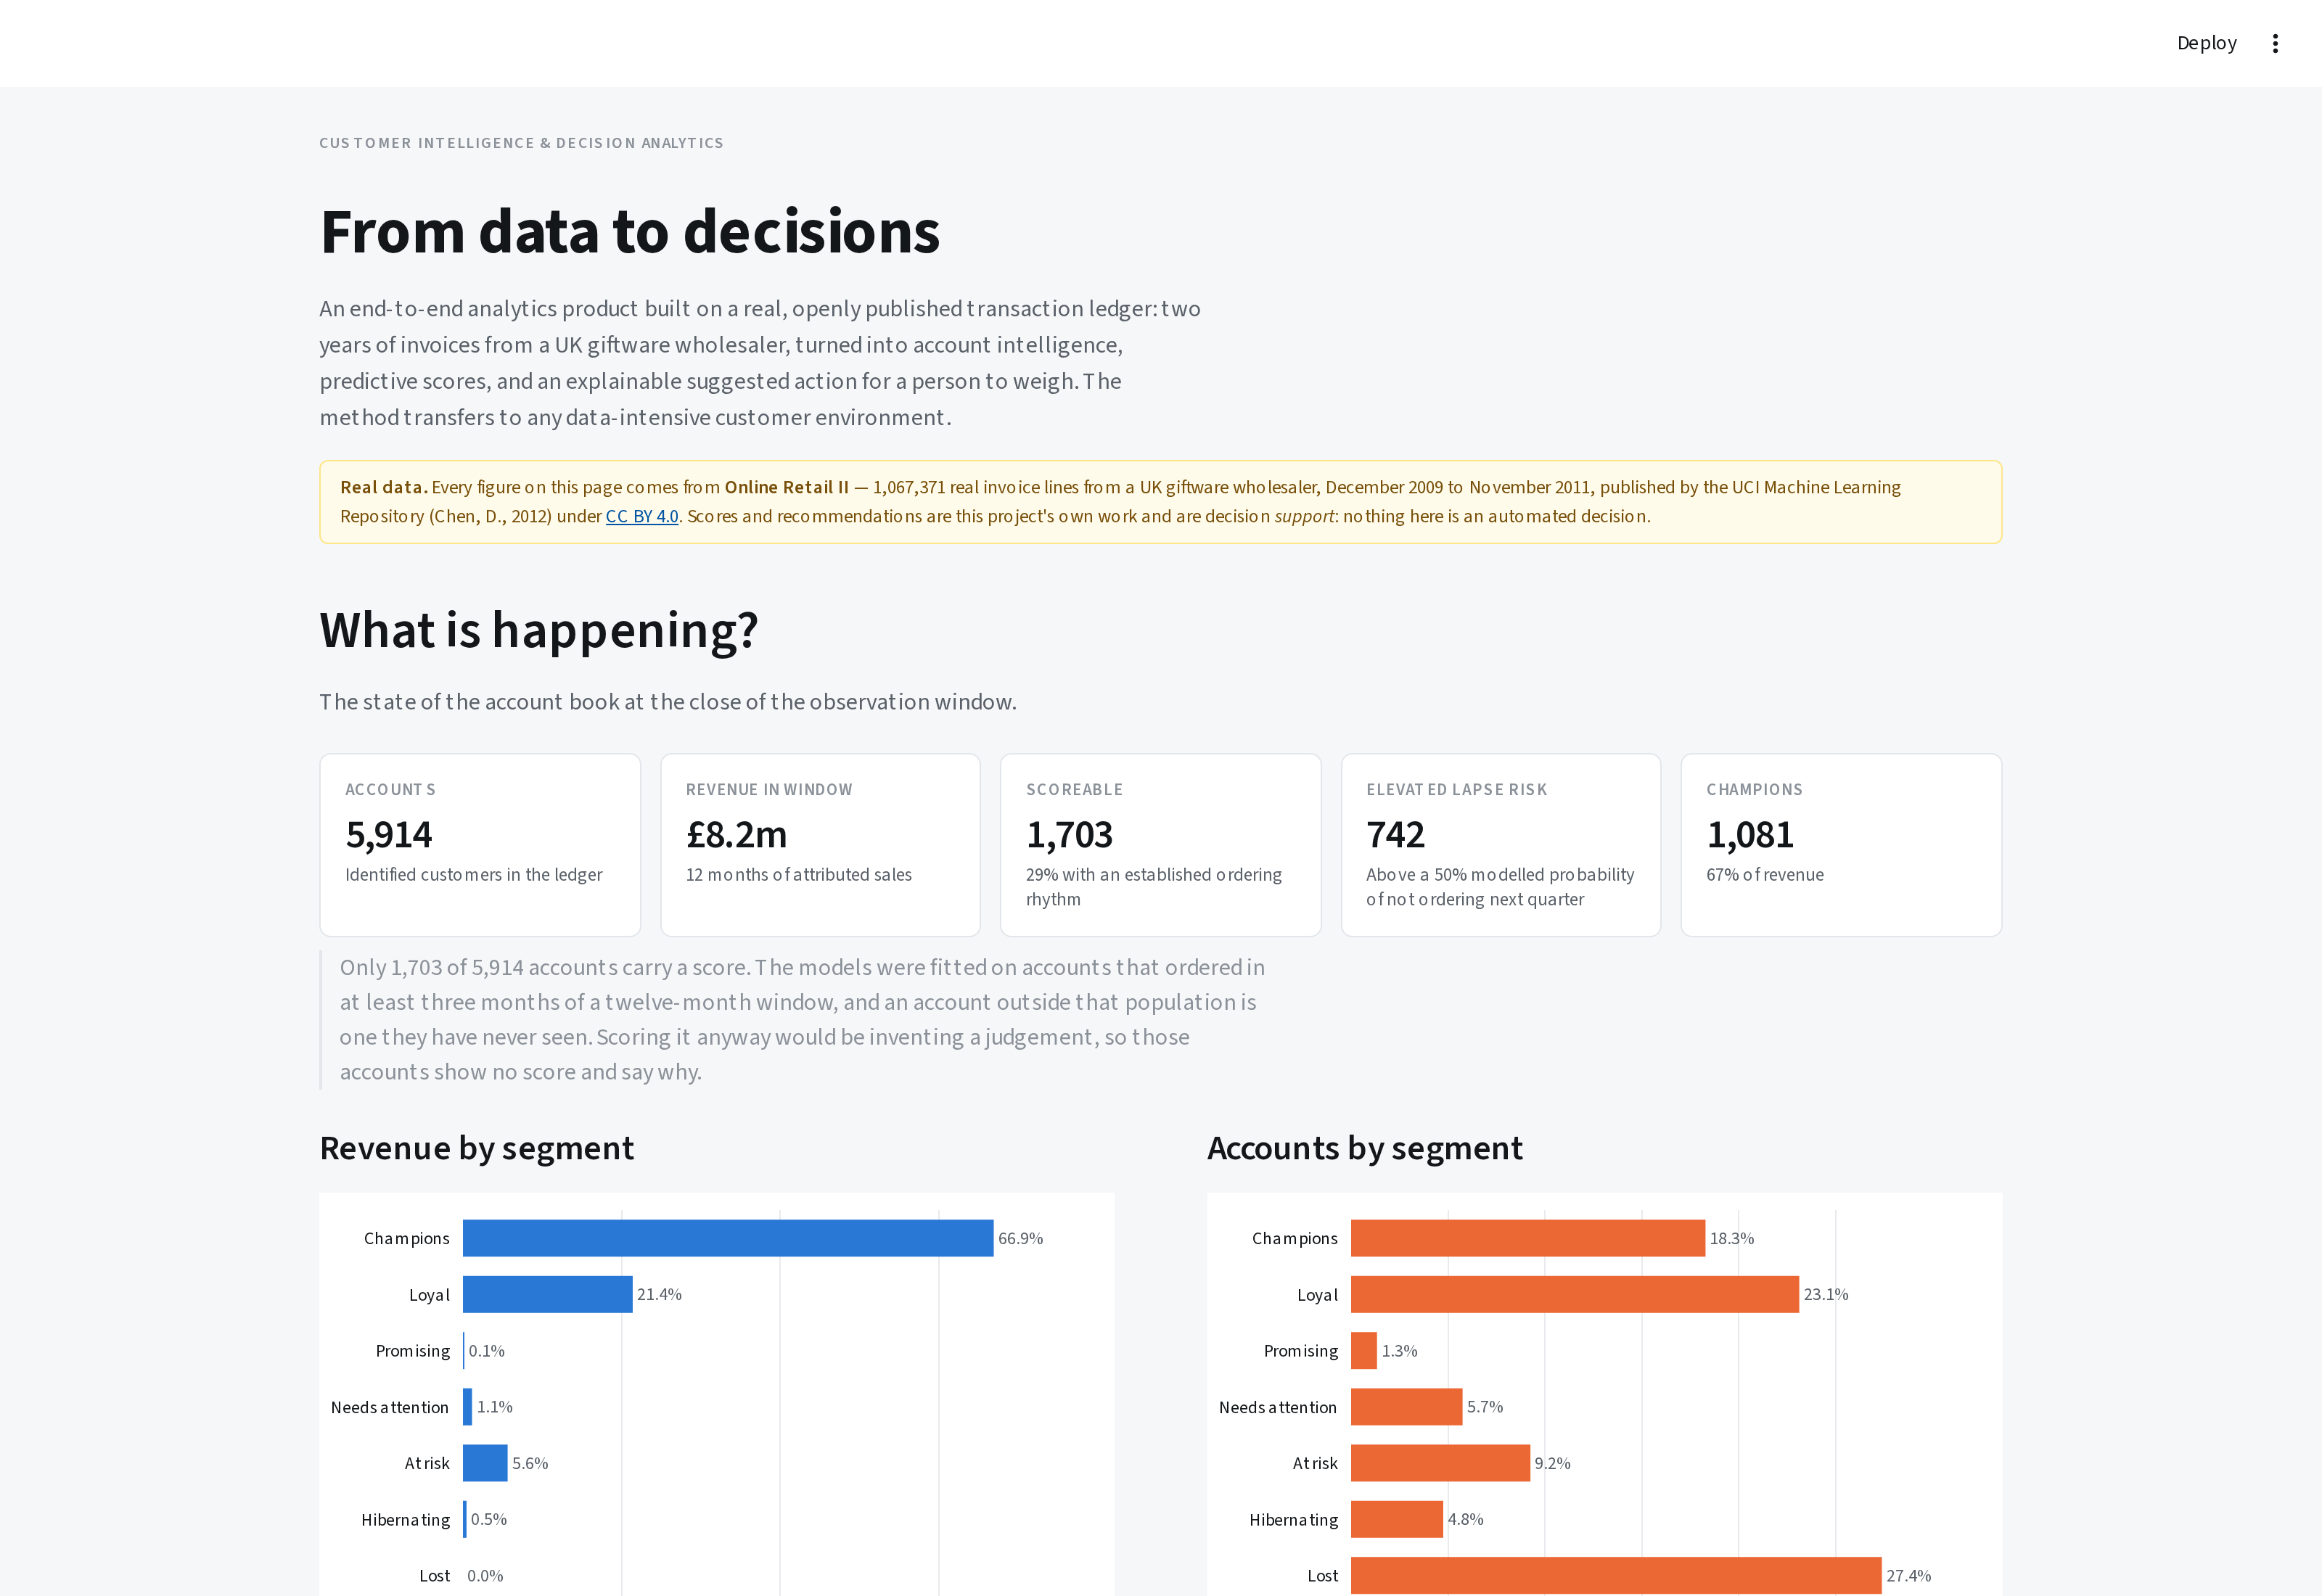Image resolution: width=2322 pixels, height=1596 pixels.
Task: Click the Promising label in the Revenue chart
Action: pos(413,1351)
